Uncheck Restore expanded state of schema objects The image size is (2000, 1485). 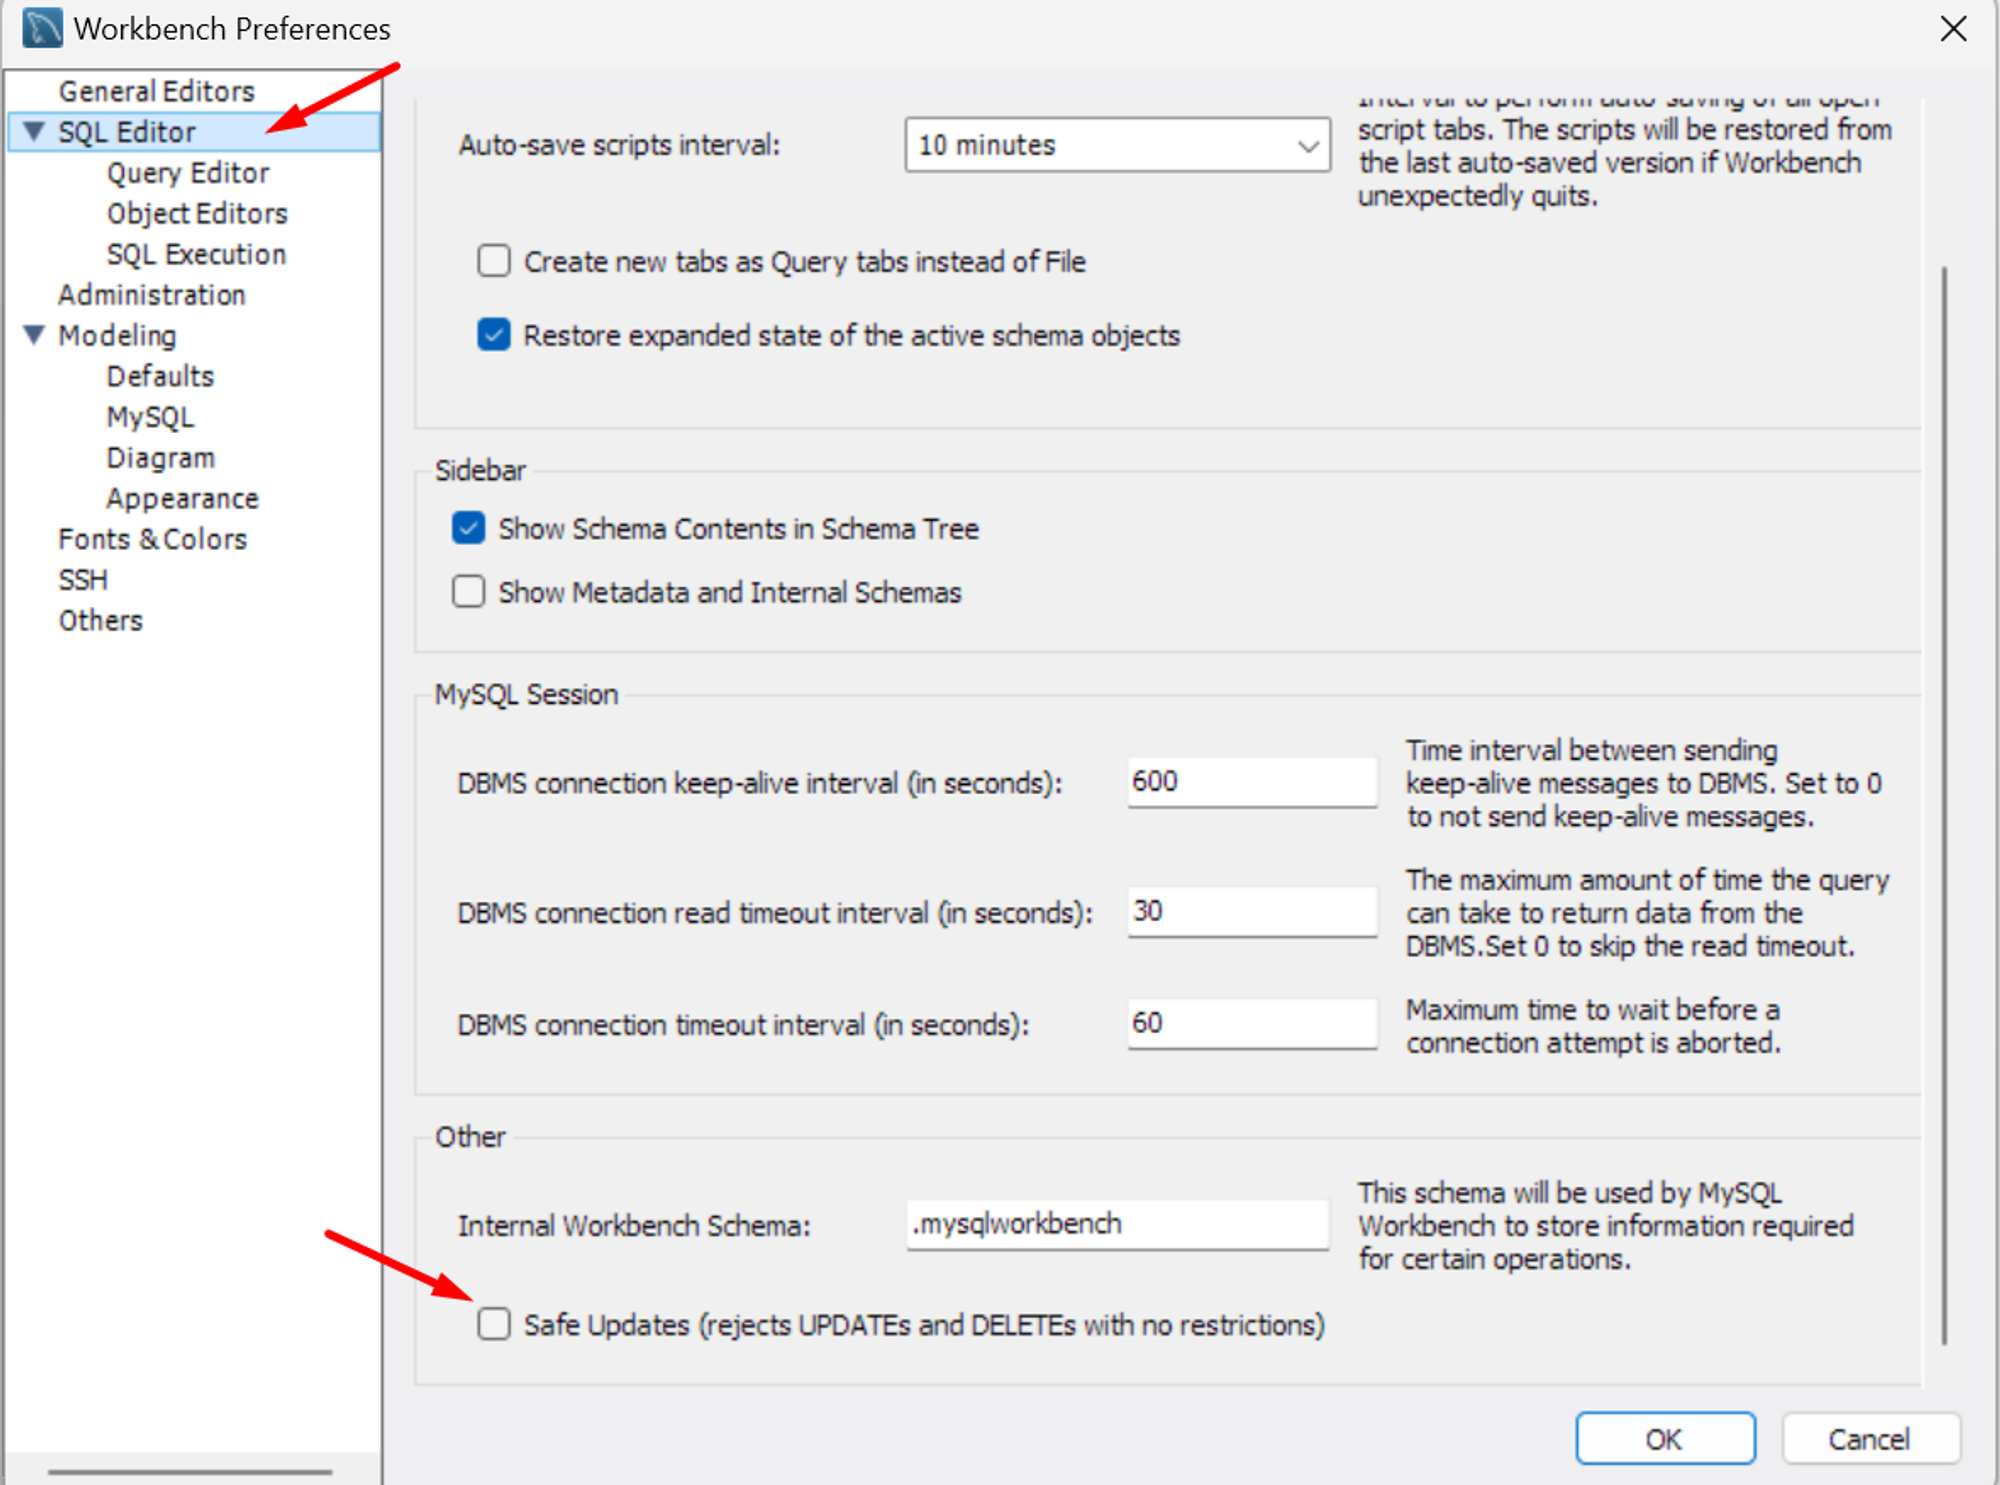click(x=494, y=335)
